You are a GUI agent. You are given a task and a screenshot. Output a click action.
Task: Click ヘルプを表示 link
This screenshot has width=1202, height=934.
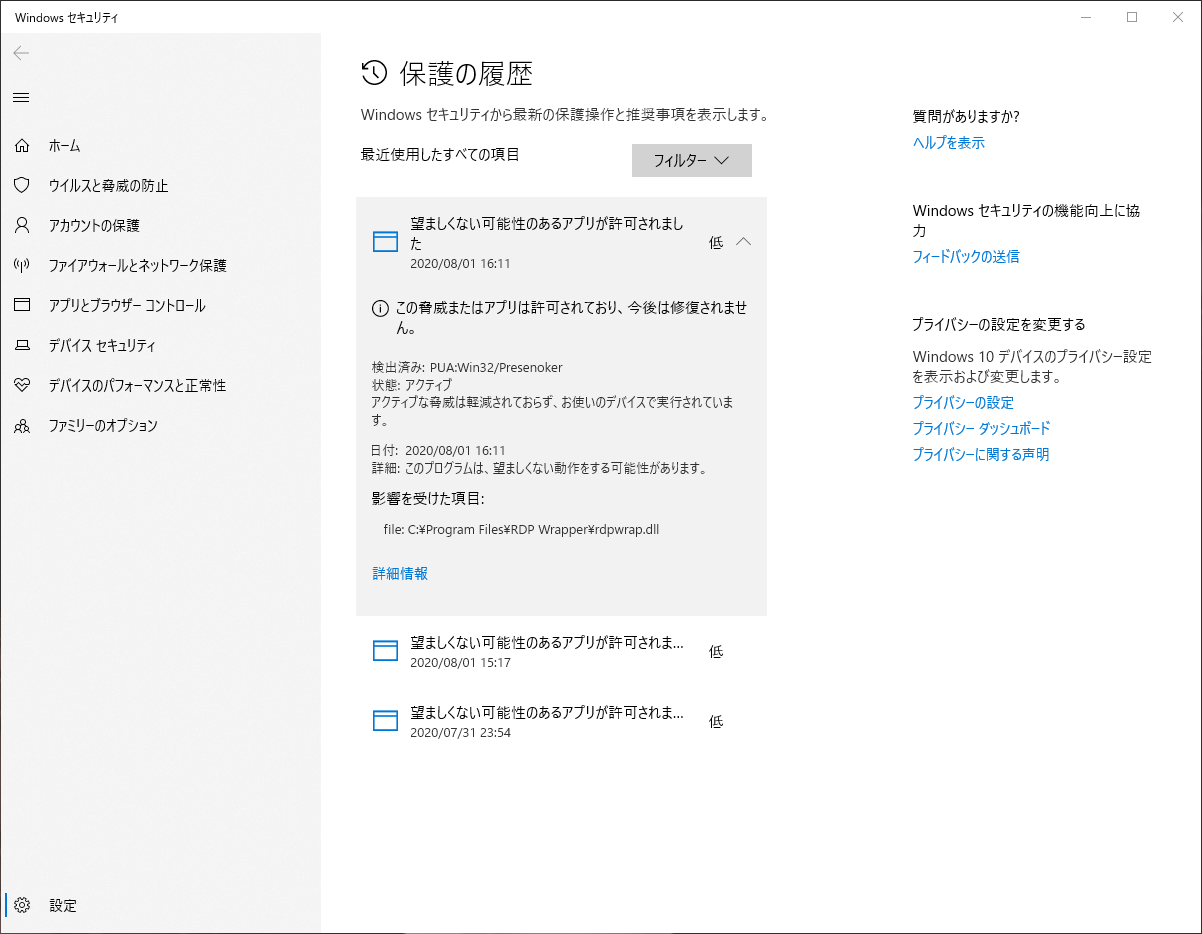click(x=949, y=143)
